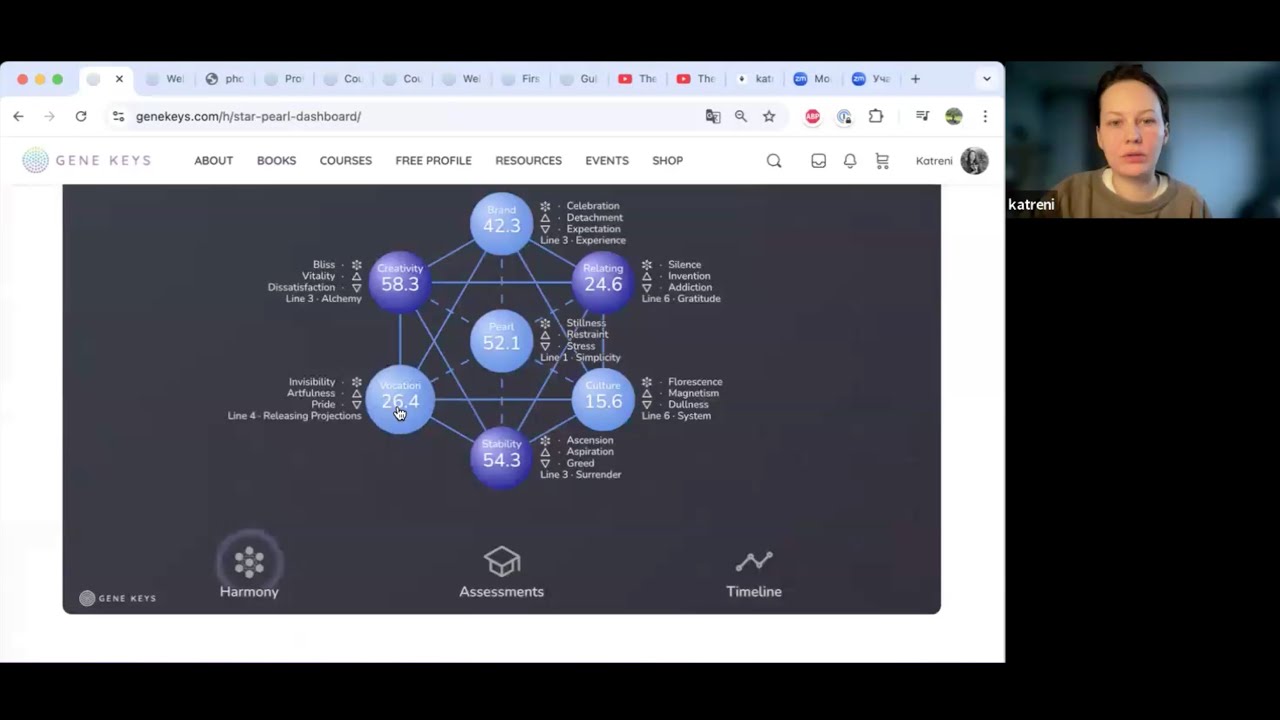The width and height of the screenshot is (1280, 720).
Task: Open the FREE PROFILE menu
Action: [433, 161]
